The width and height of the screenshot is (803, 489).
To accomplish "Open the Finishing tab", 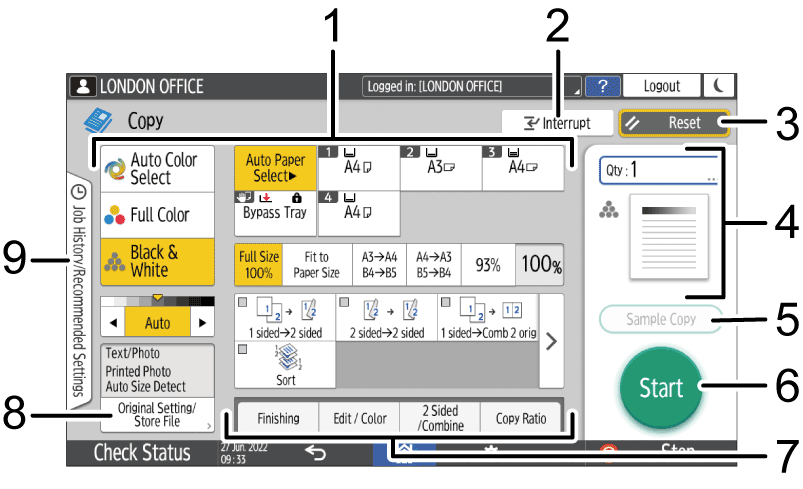I will pyautogui.click(x=277, y=418).
